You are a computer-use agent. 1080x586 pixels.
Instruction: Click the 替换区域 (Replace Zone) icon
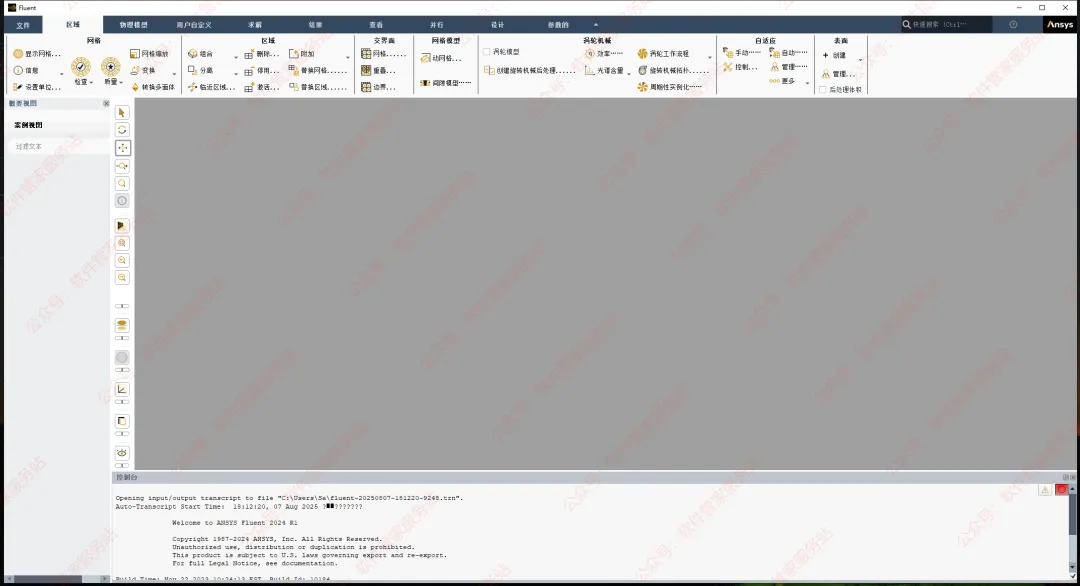pos(293,87)
